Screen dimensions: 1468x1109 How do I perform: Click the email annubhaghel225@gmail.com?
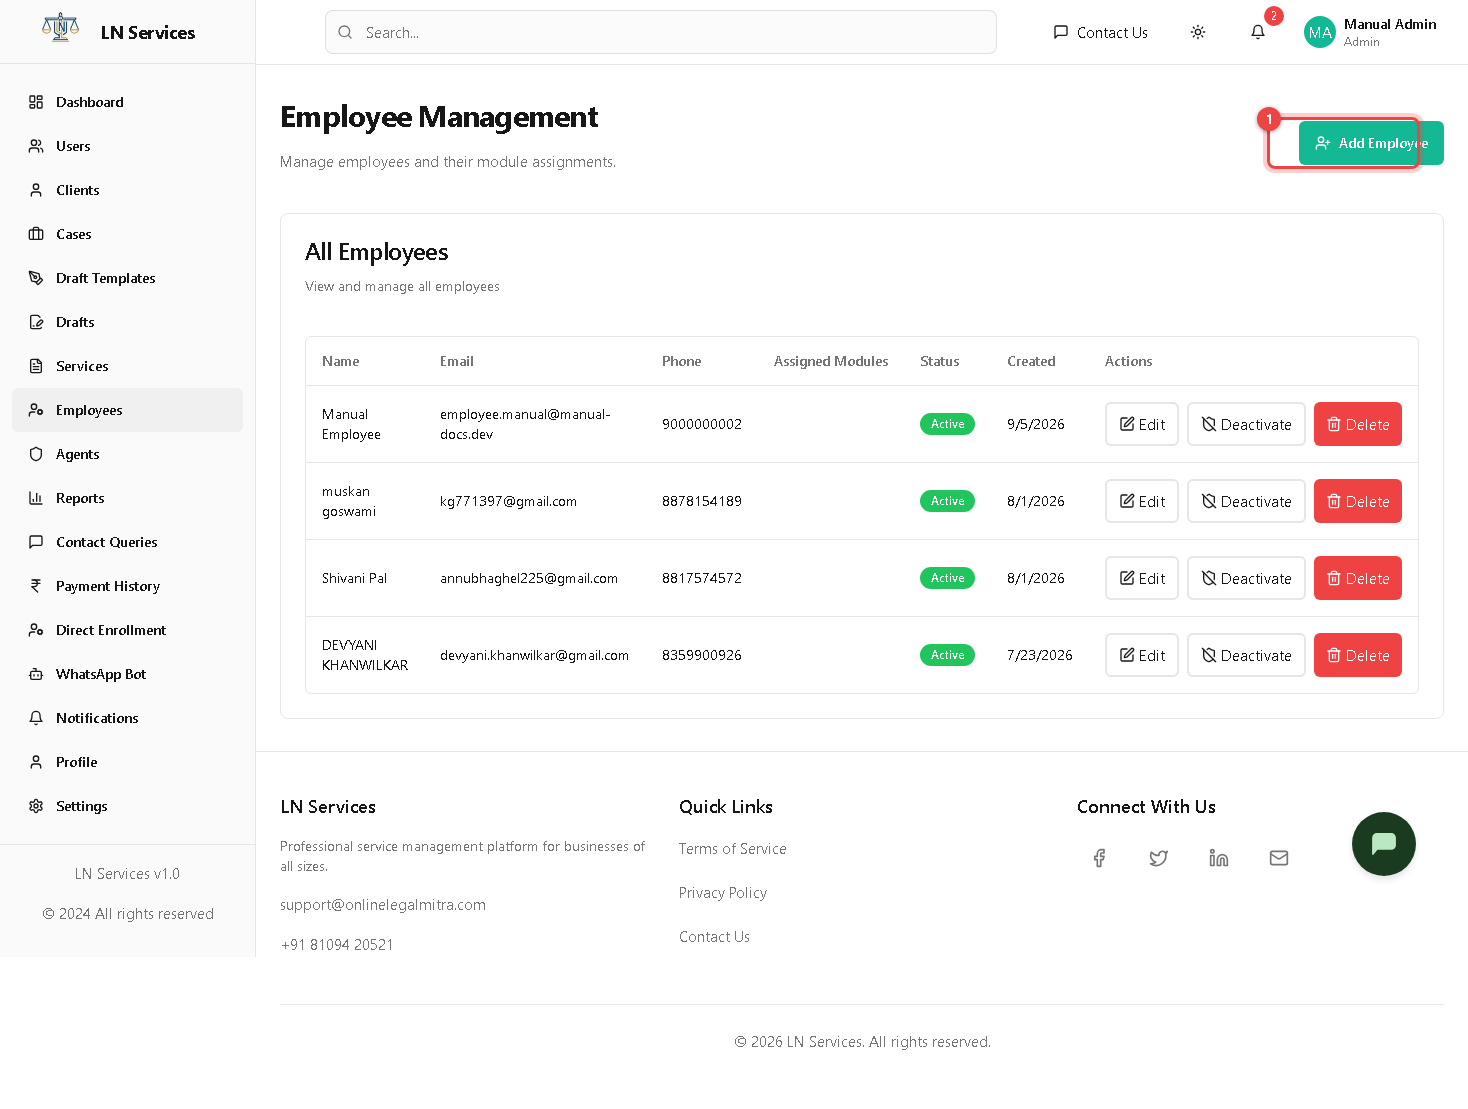tap(529, 578)
